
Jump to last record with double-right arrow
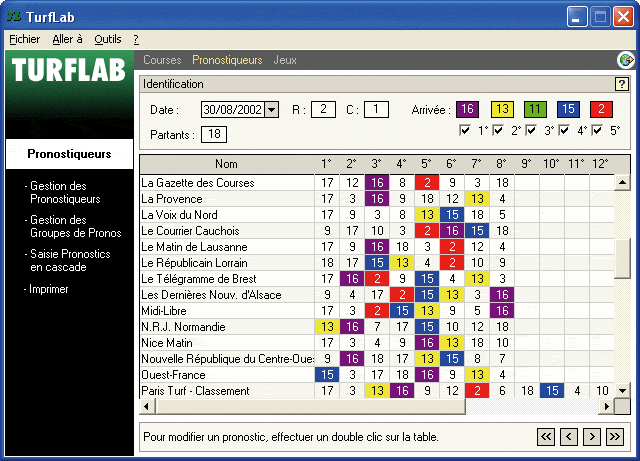point(615,436)
